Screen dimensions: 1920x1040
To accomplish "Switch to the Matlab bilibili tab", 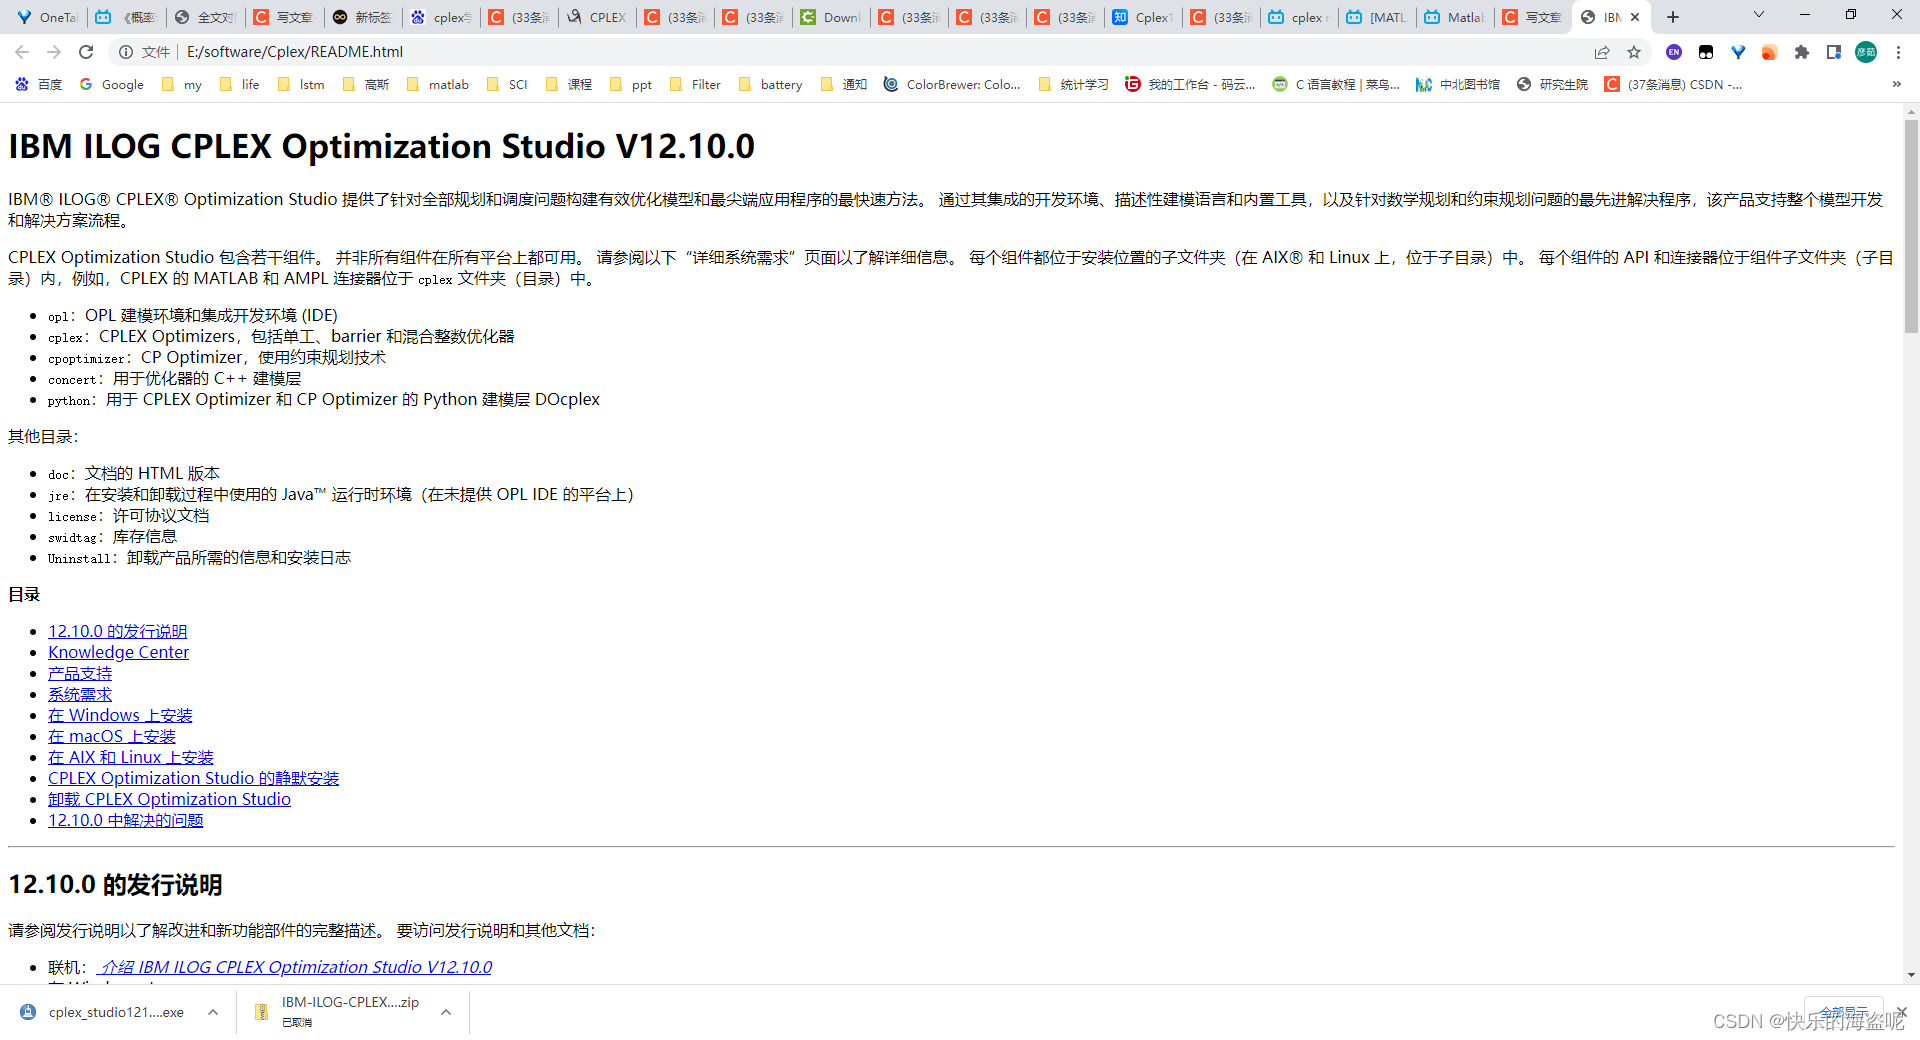I will [x=1456, y=17].
